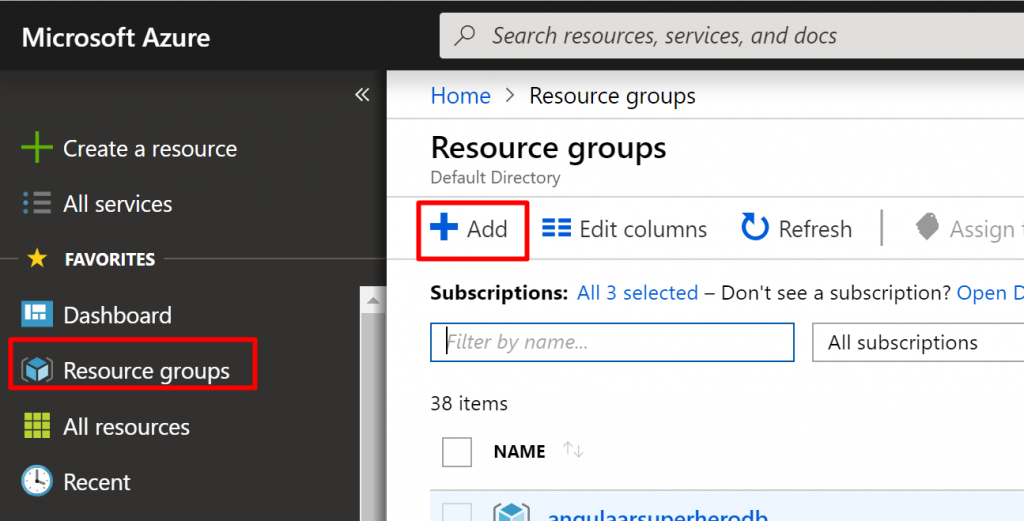Click the Recent clock icon
This screenshot has height=521, width=1024.
[37, 482]
